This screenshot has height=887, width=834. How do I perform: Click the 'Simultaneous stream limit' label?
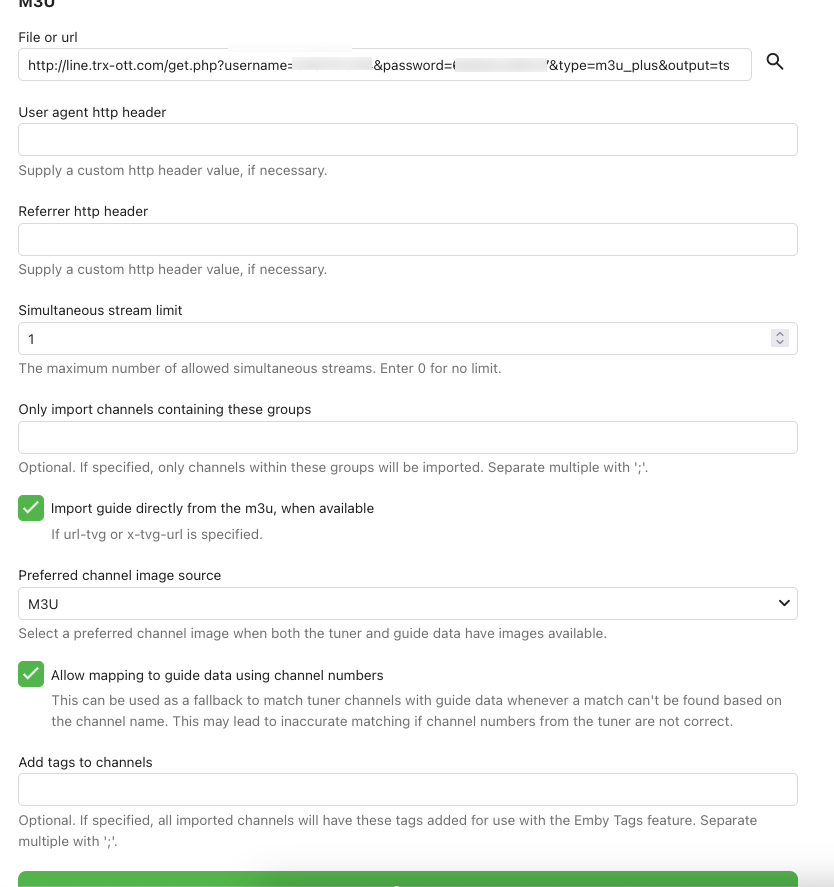click(x=100, y=310)
